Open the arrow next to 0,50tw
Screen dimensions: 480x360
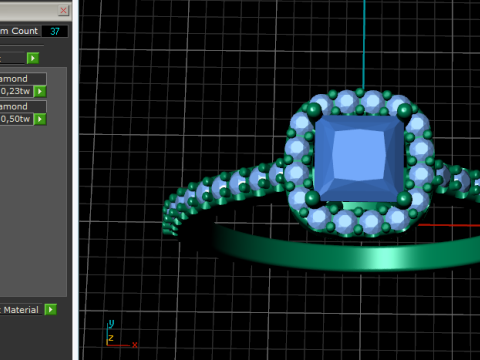pos(40,119)
